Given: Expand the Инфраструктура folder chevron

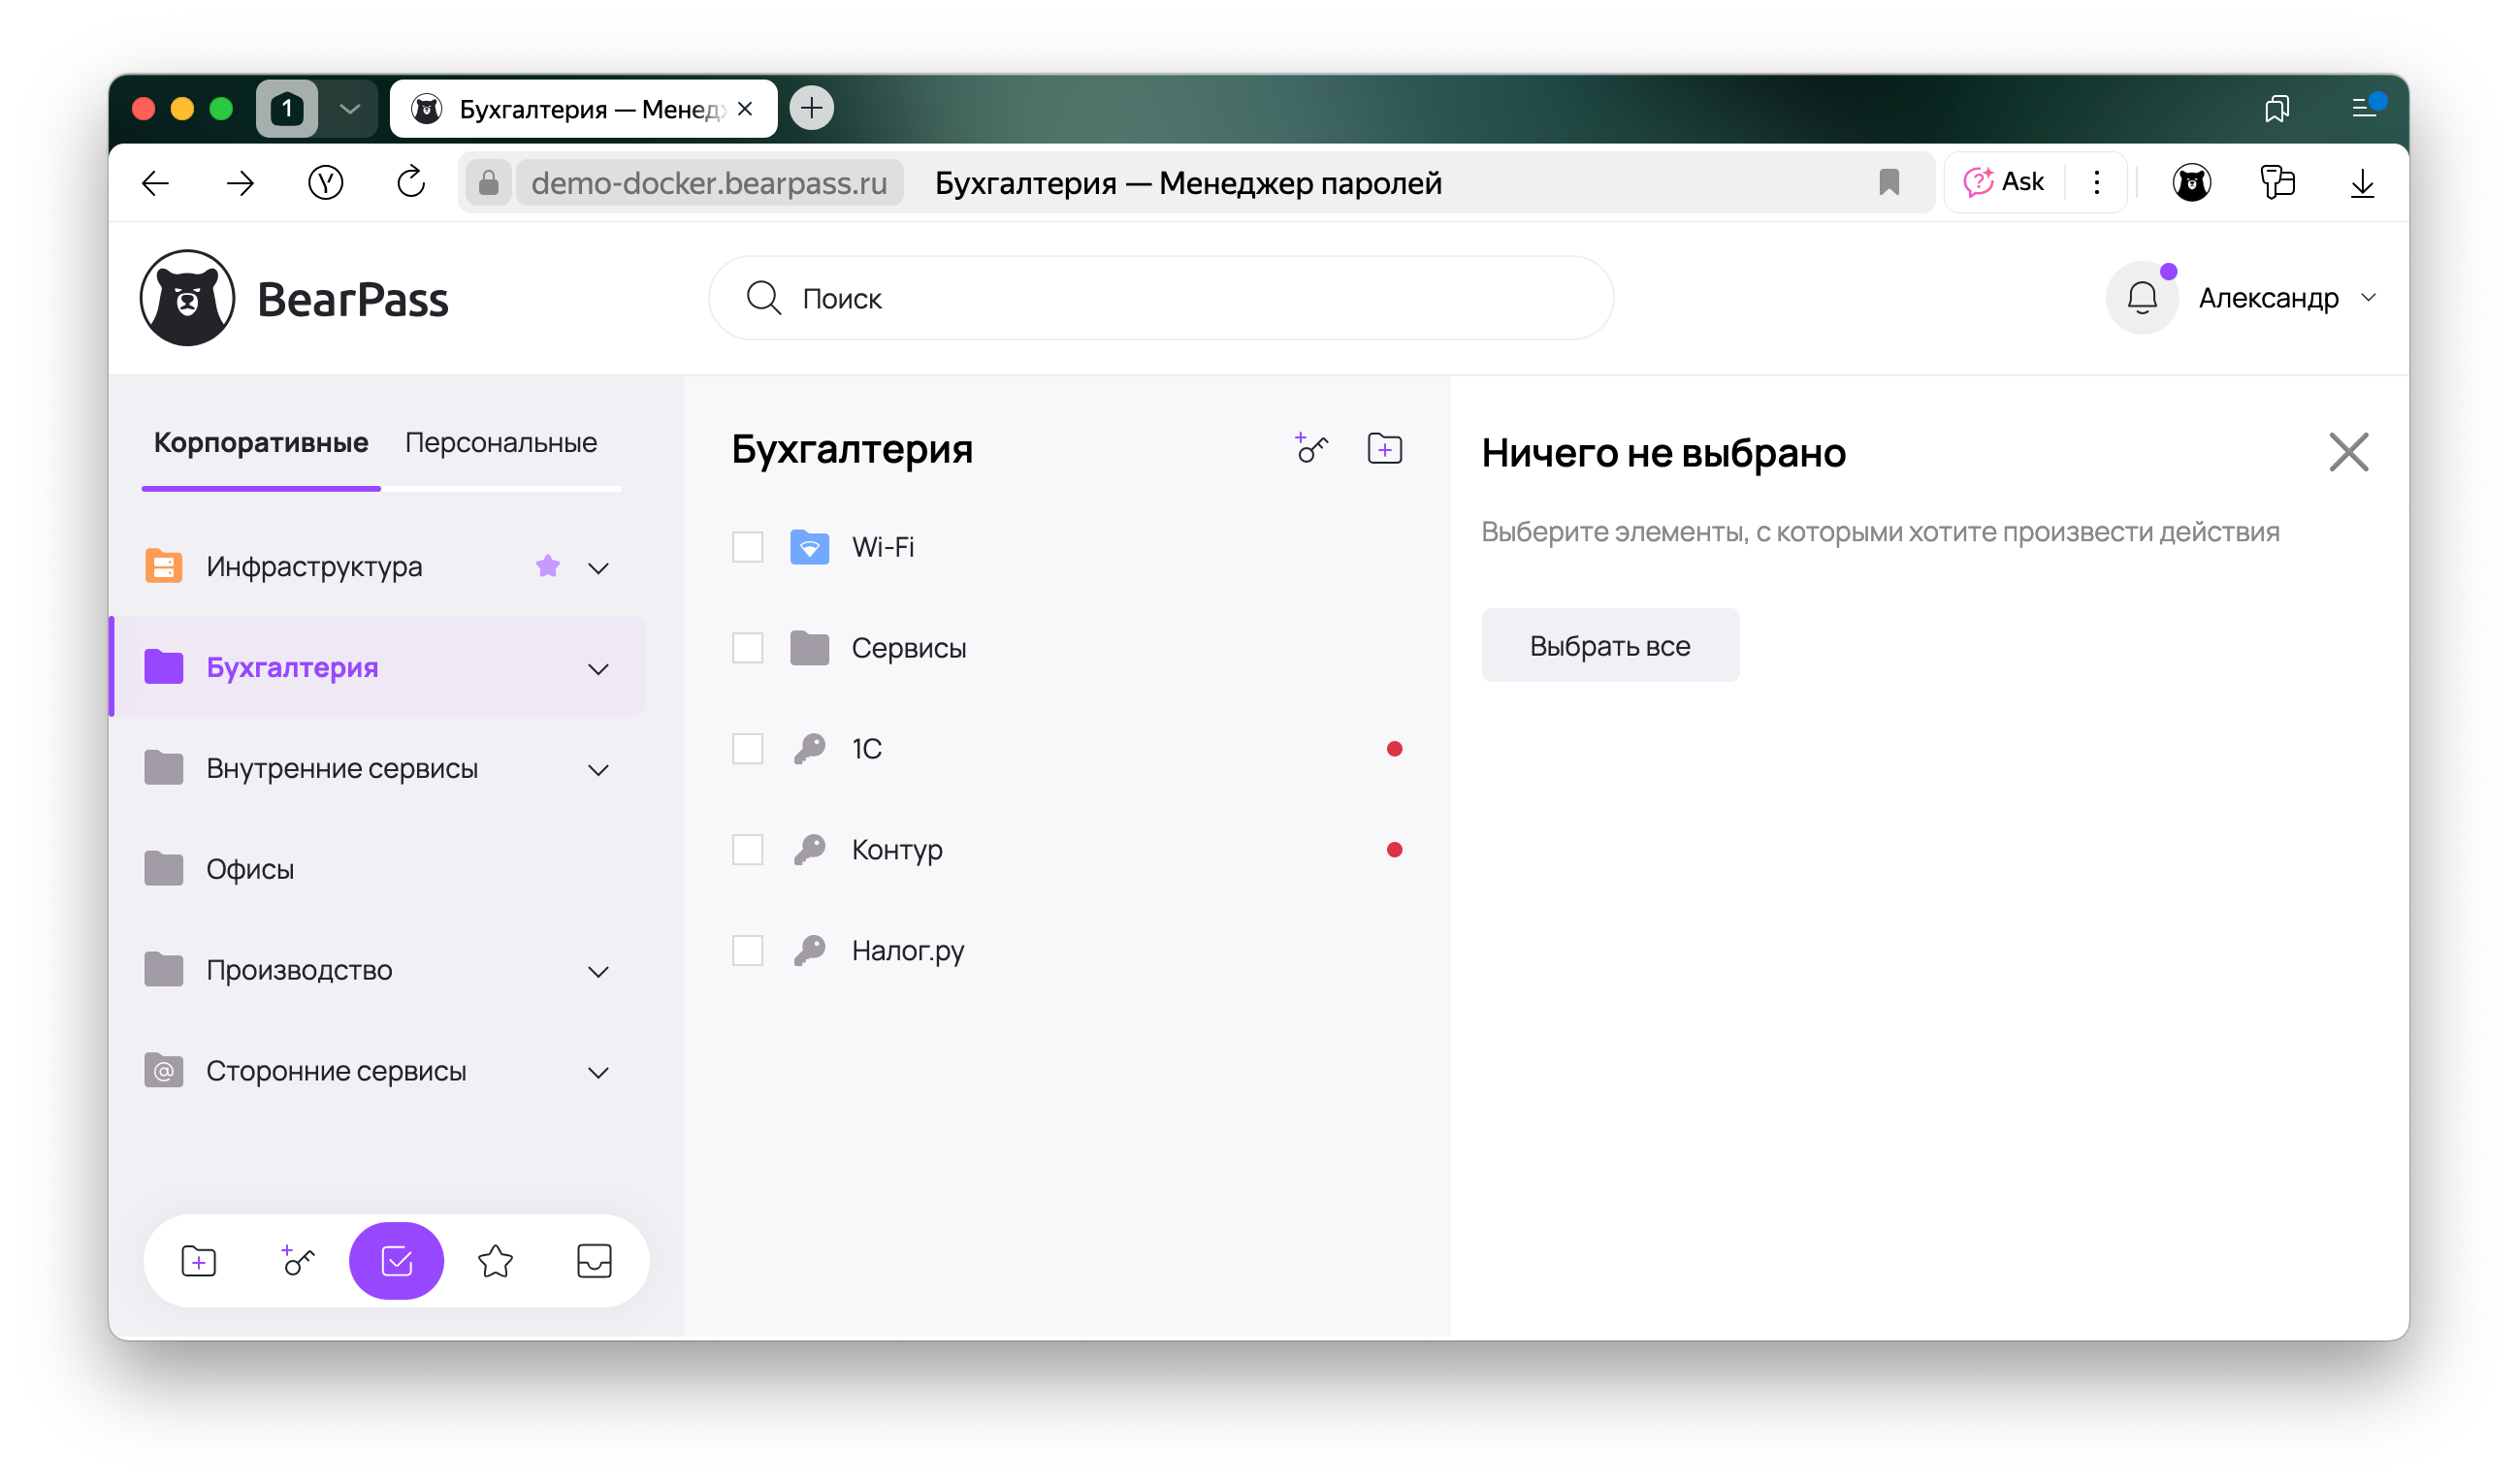Looking at the screenshot, I should pyautogui.click(x=598, y=568).
